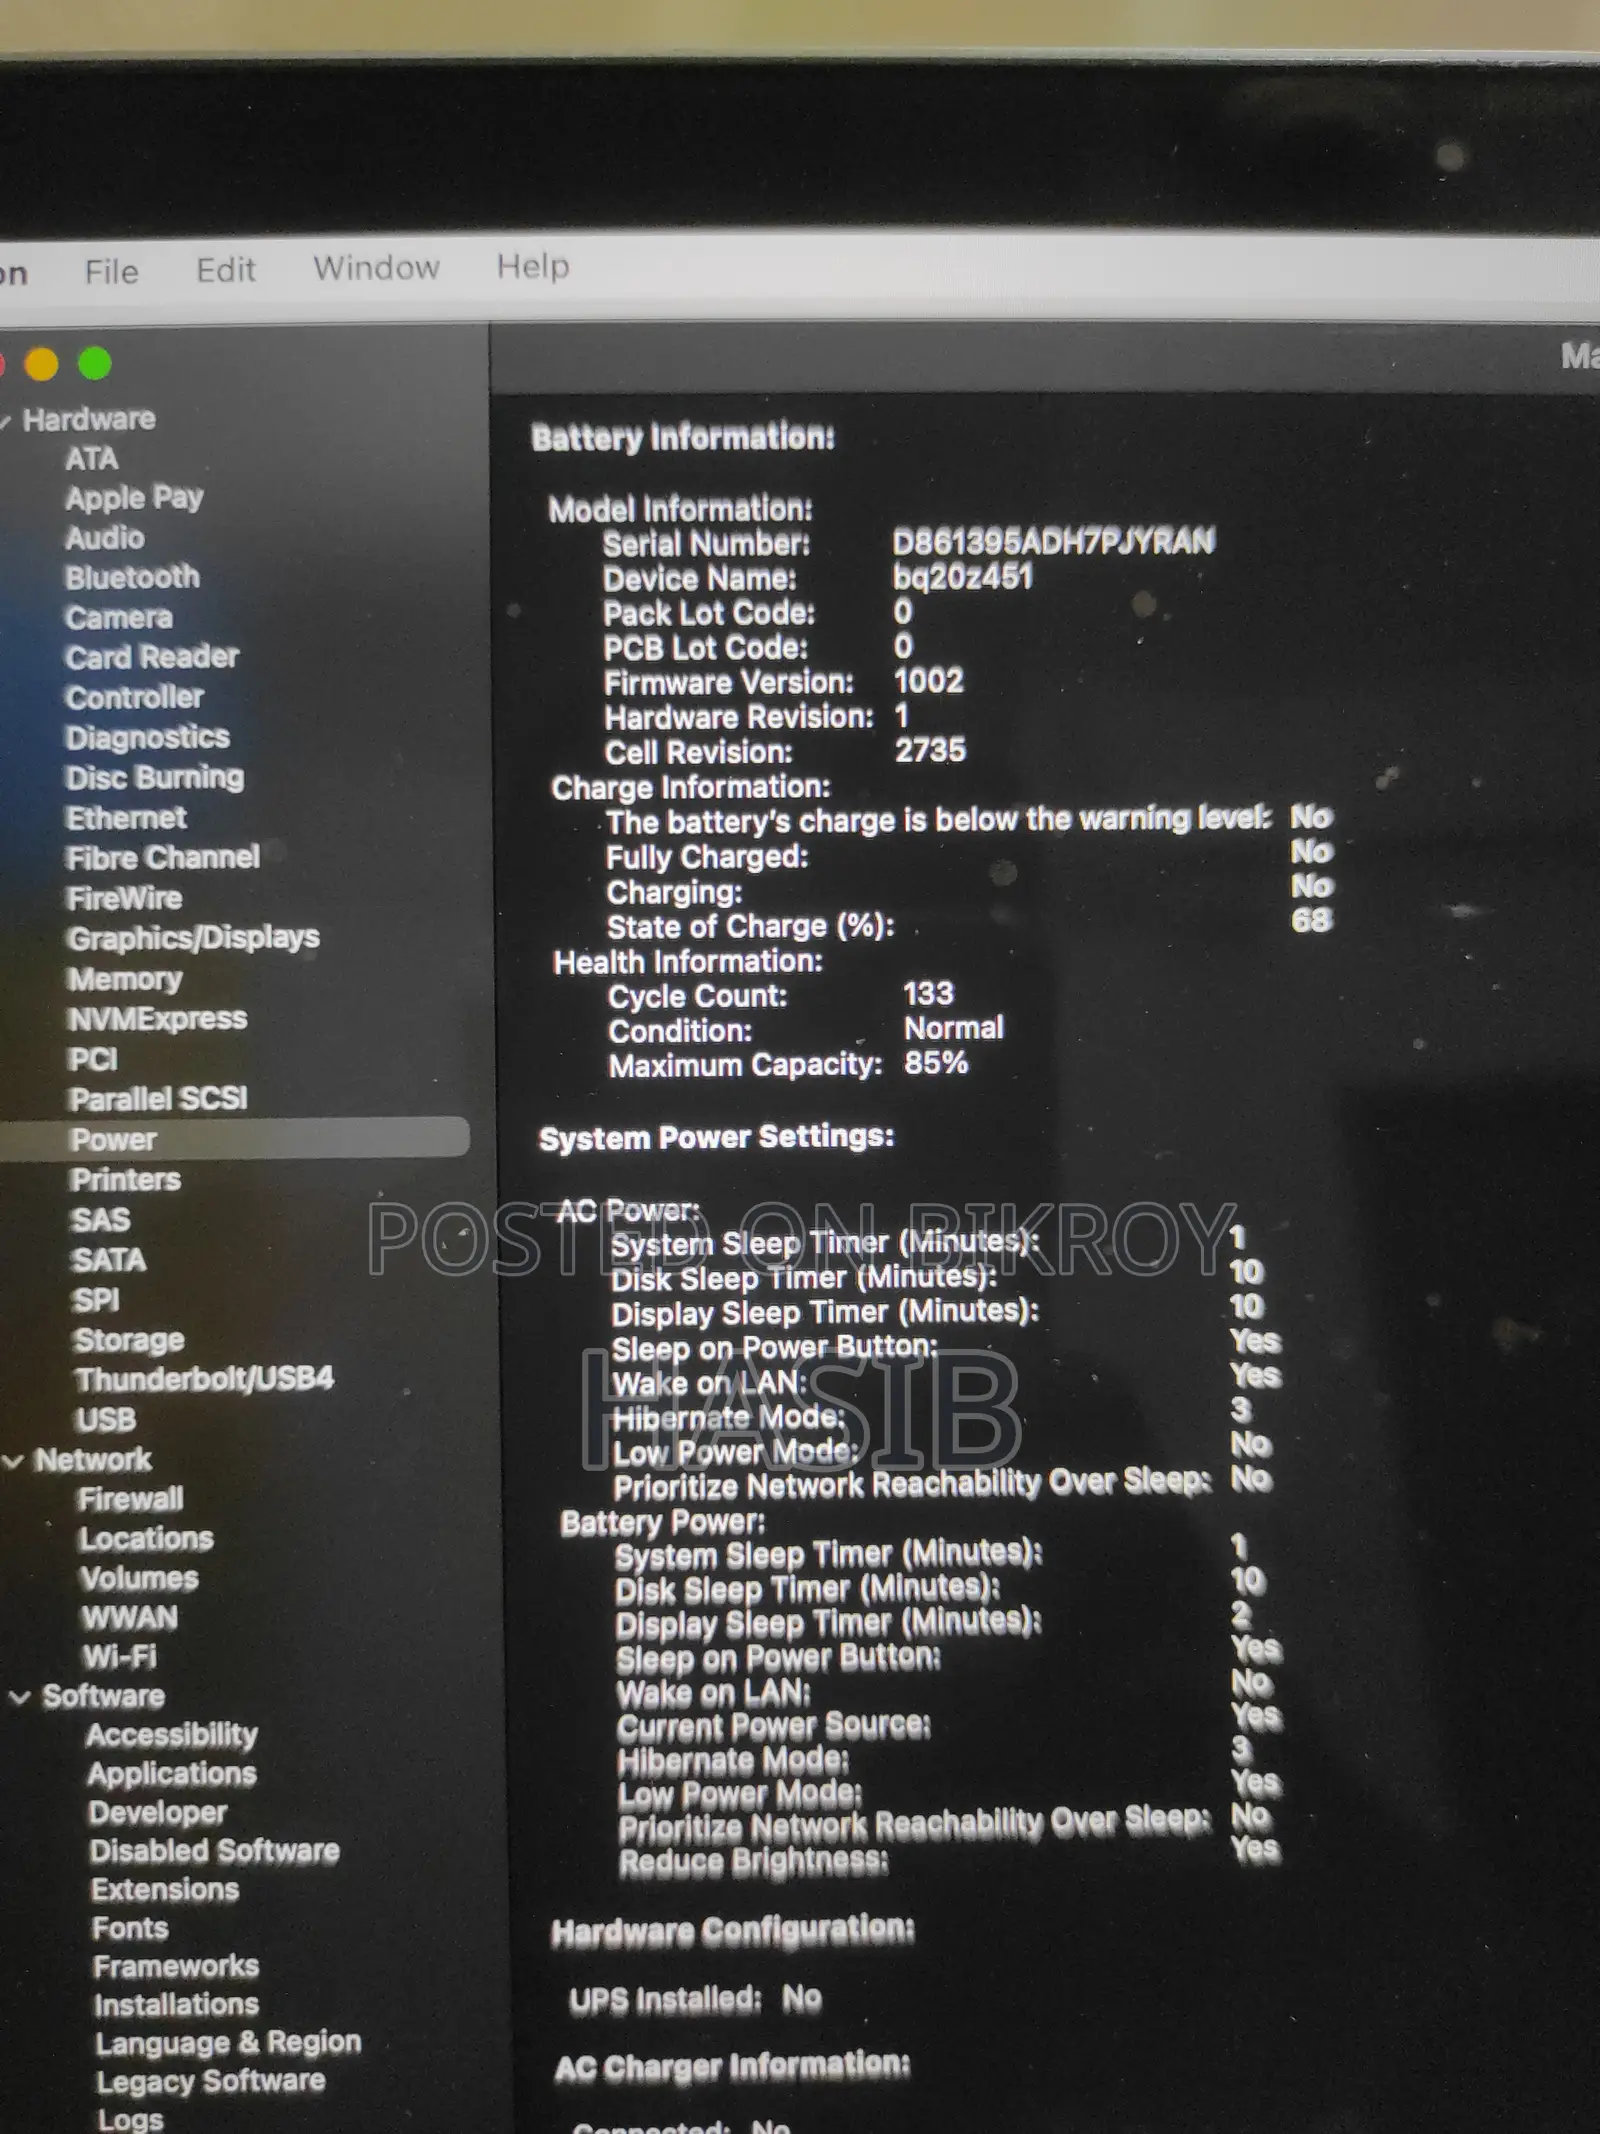Select SATA in the sidebar

[x=109, y=1260]
